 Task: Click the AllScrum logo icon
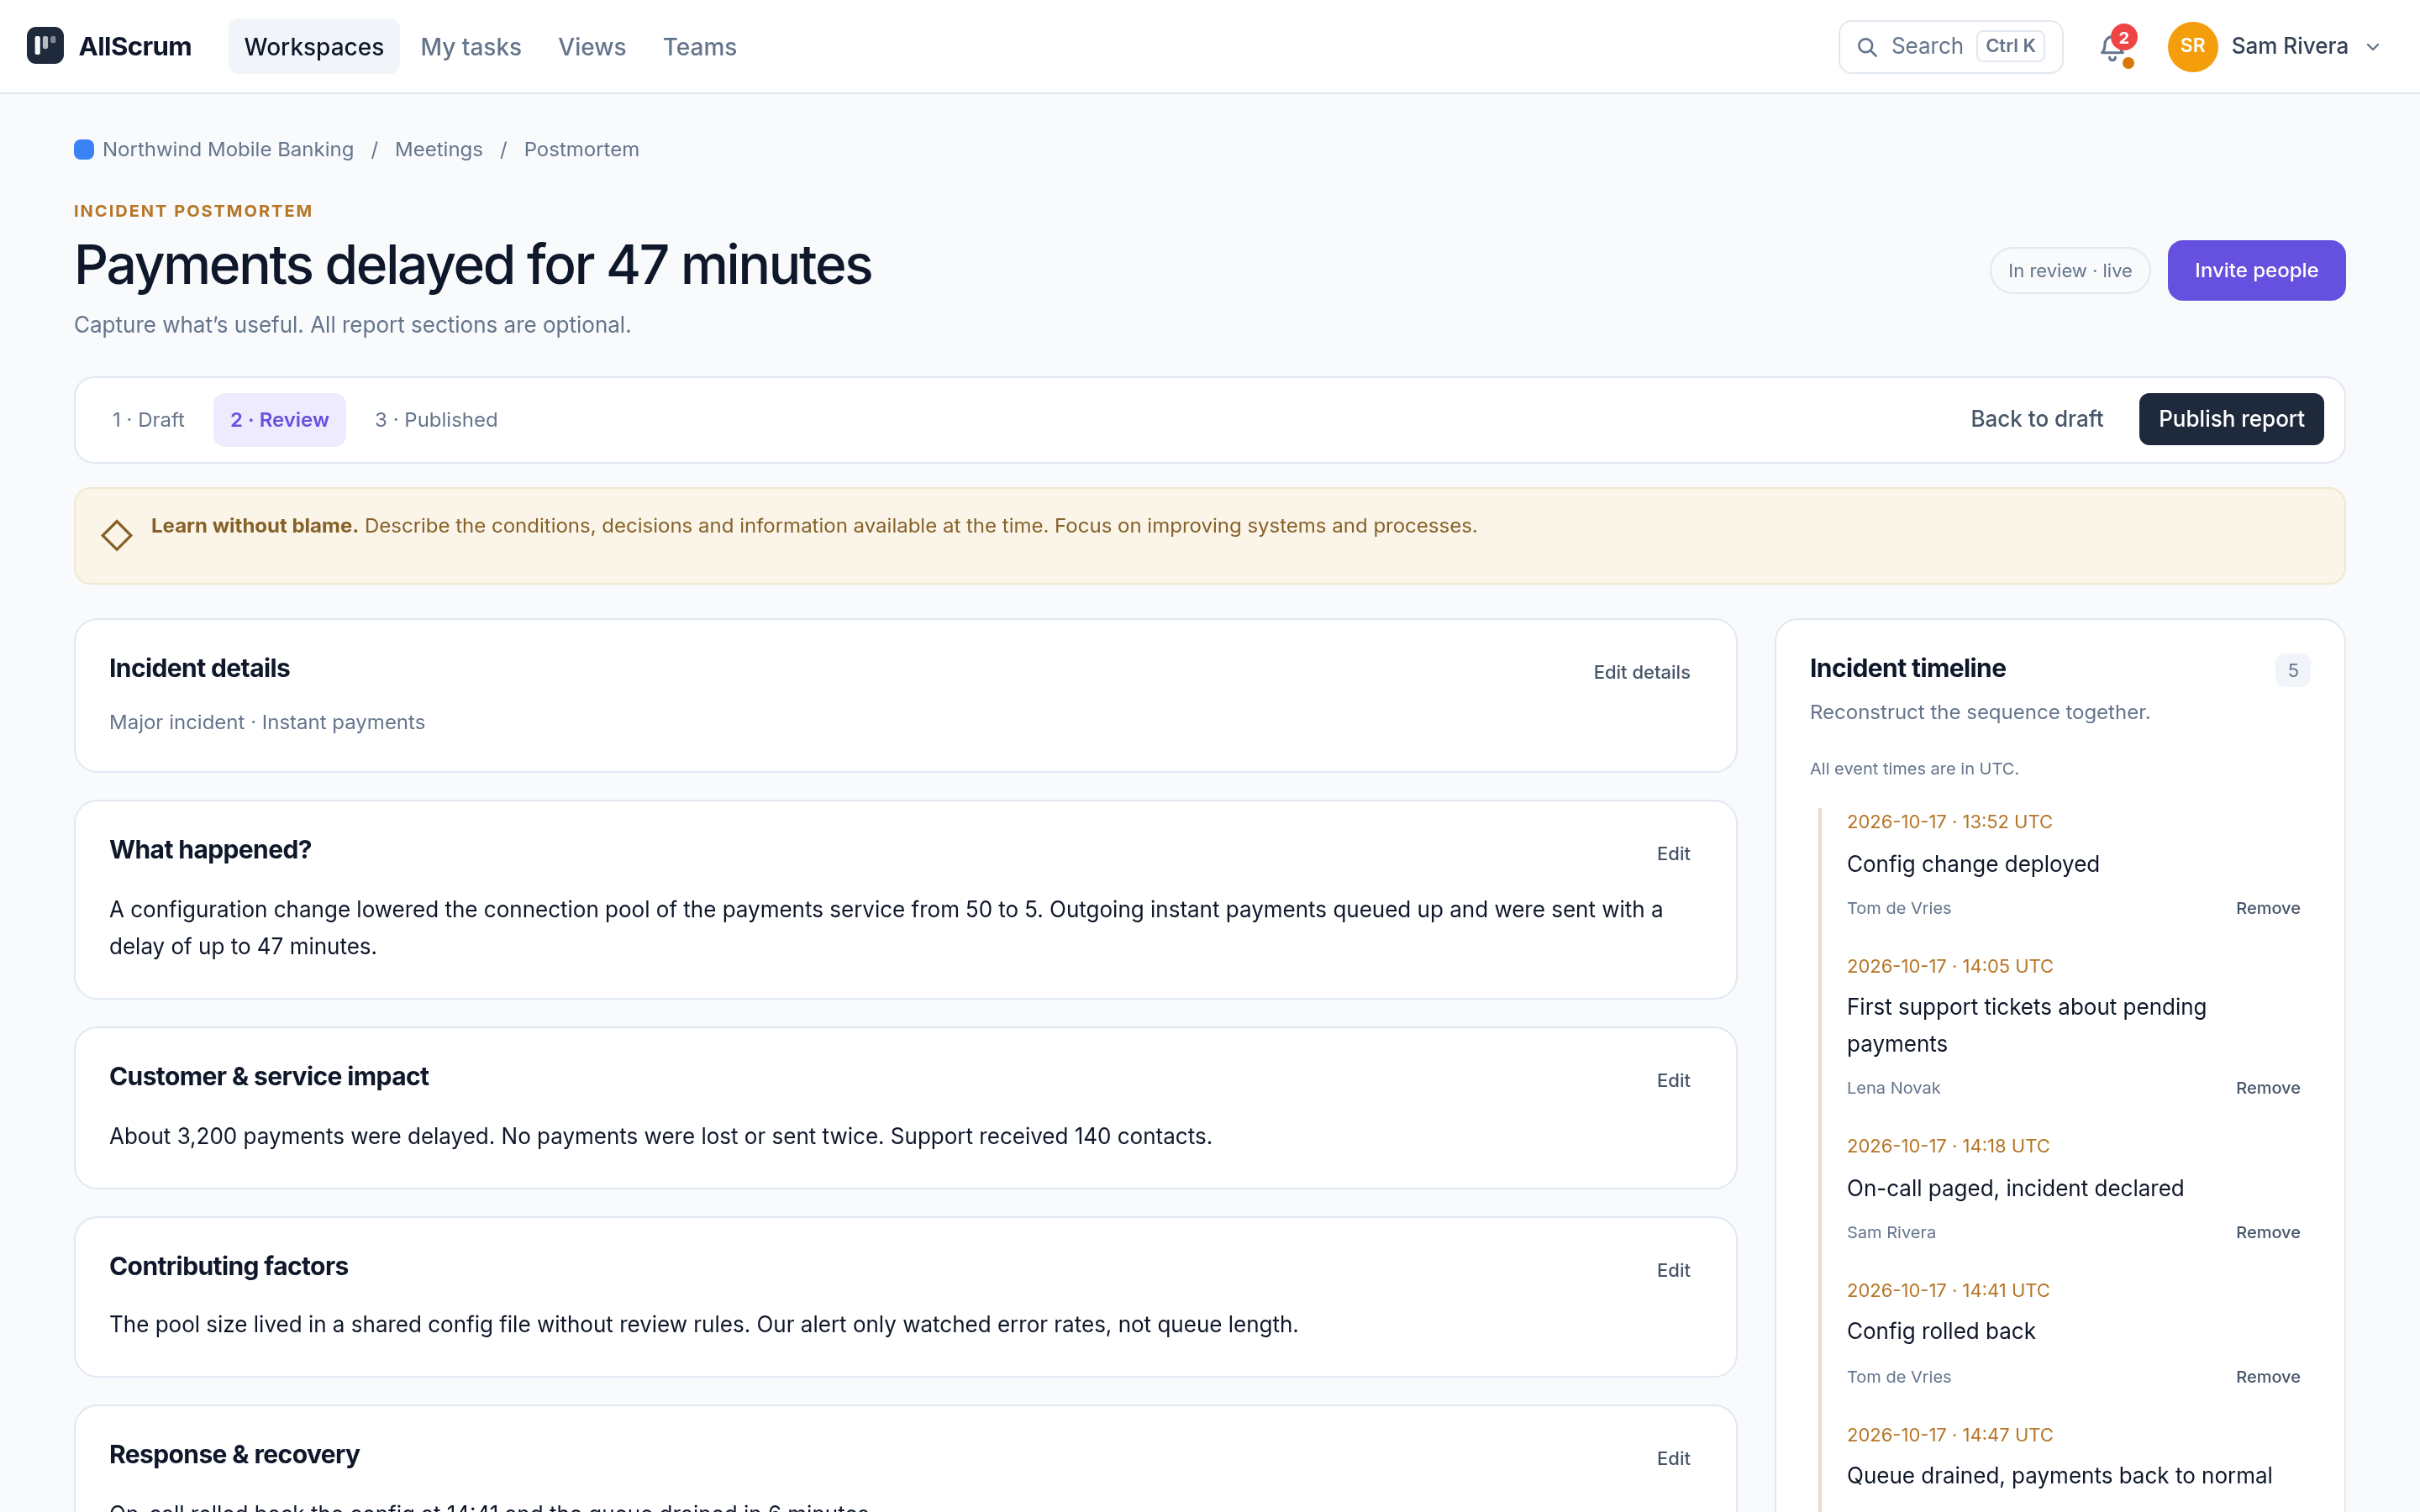click(x=45, y=46)
